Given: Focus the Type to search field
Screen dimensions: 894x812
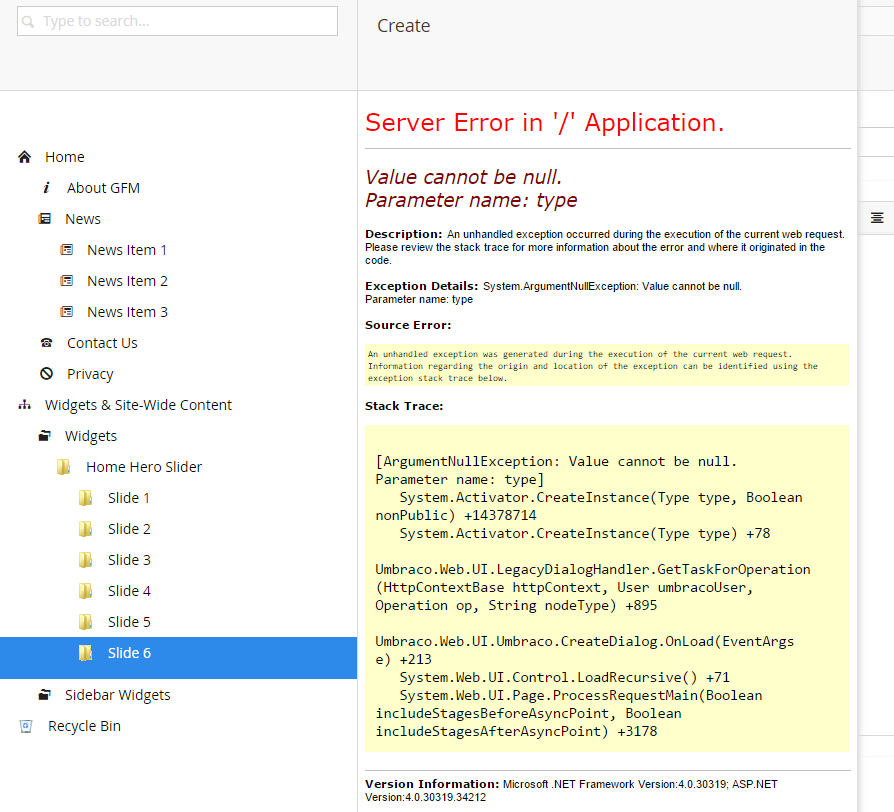Looking at the screenshot, I should pyautogui.click(x=186, y=21).
